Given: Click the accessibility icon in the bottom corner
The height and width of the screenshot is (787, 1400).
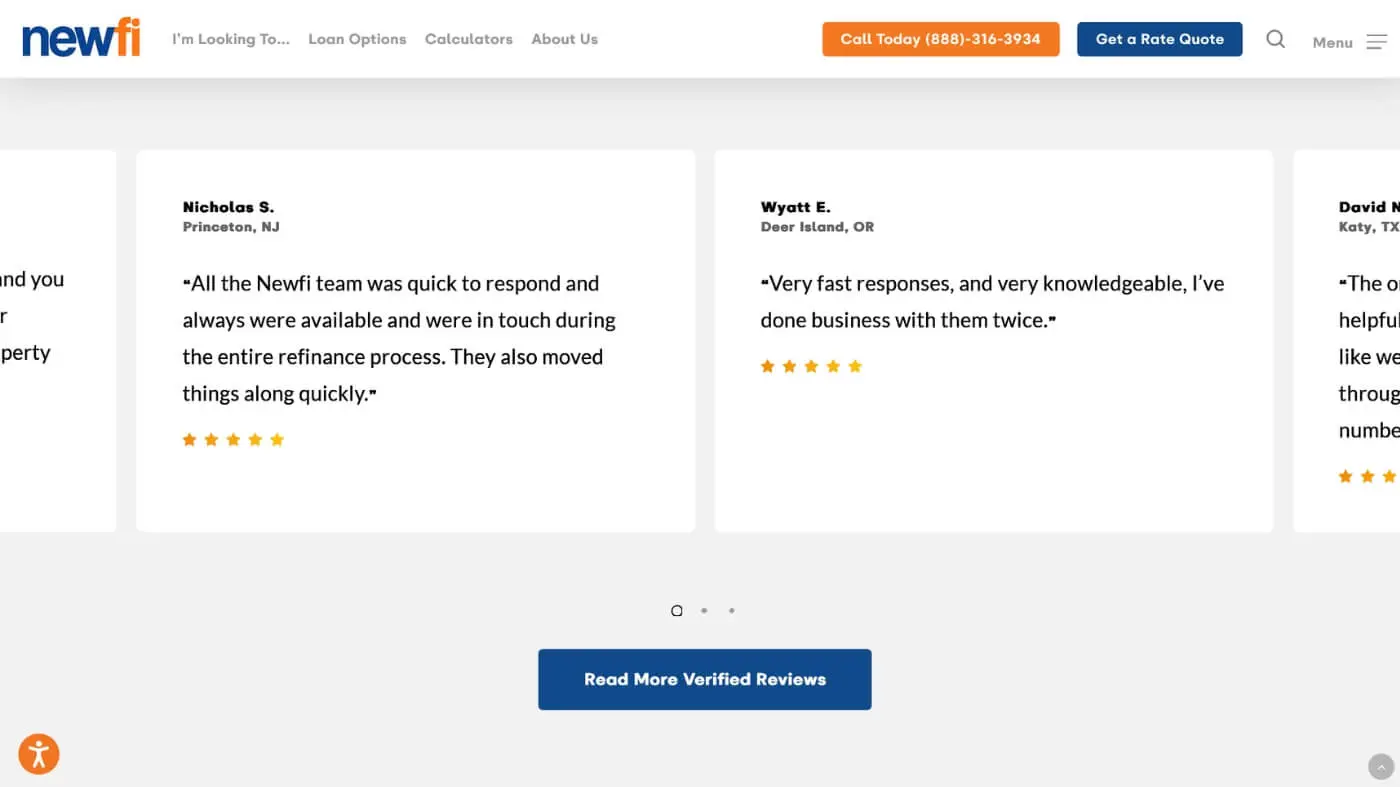Looking at the screenshot, I should 38,753.
